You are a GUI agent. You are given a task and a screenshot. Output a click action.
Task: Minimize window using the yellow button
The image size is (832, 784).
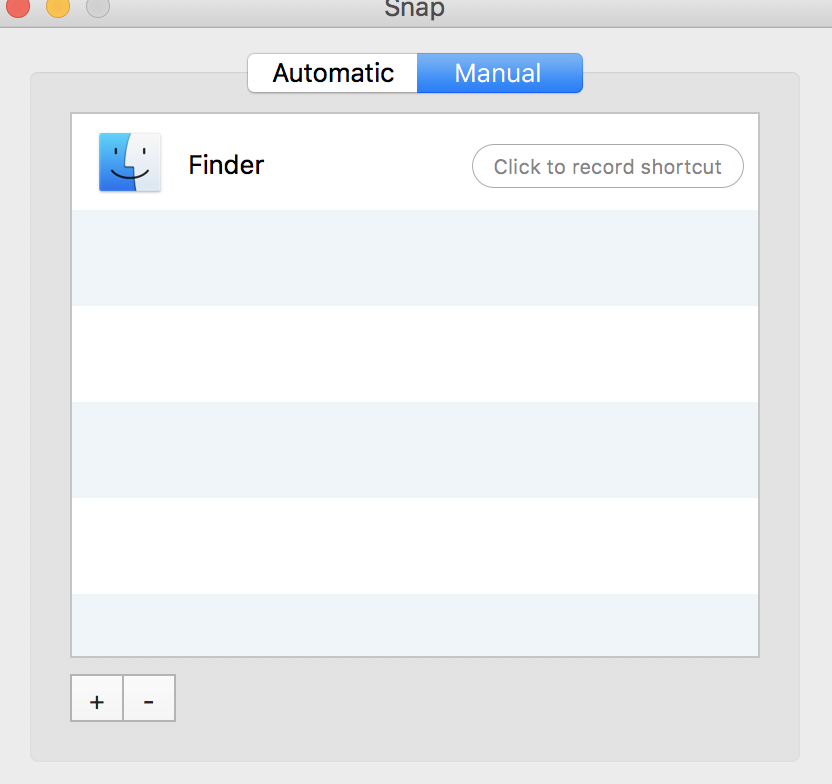[58, 7]
